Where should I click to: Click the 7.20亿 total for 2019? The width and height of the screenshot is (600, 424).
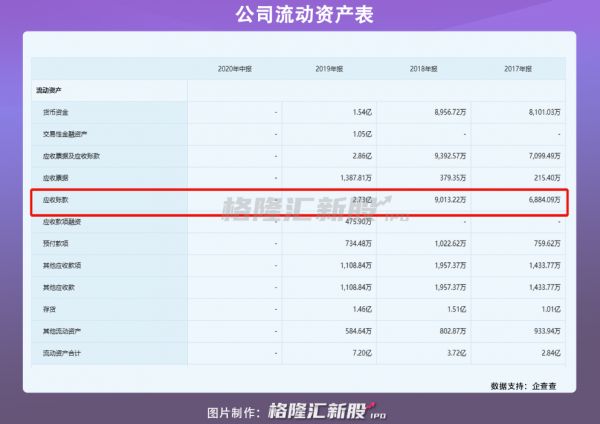pos(359,352)
